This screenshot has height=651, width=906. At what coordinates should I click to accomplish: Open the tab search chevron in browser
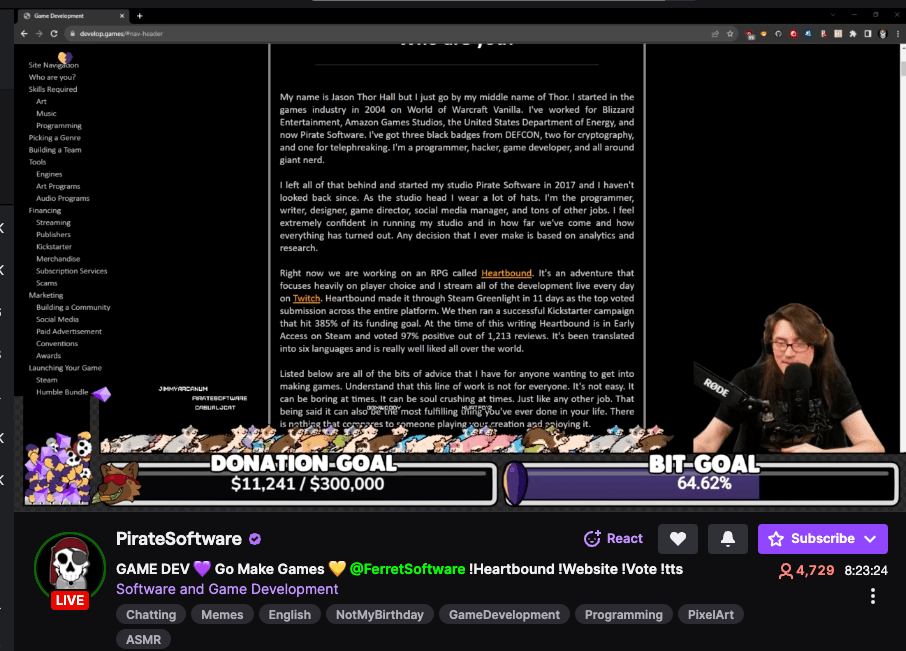tap(833, 15)
